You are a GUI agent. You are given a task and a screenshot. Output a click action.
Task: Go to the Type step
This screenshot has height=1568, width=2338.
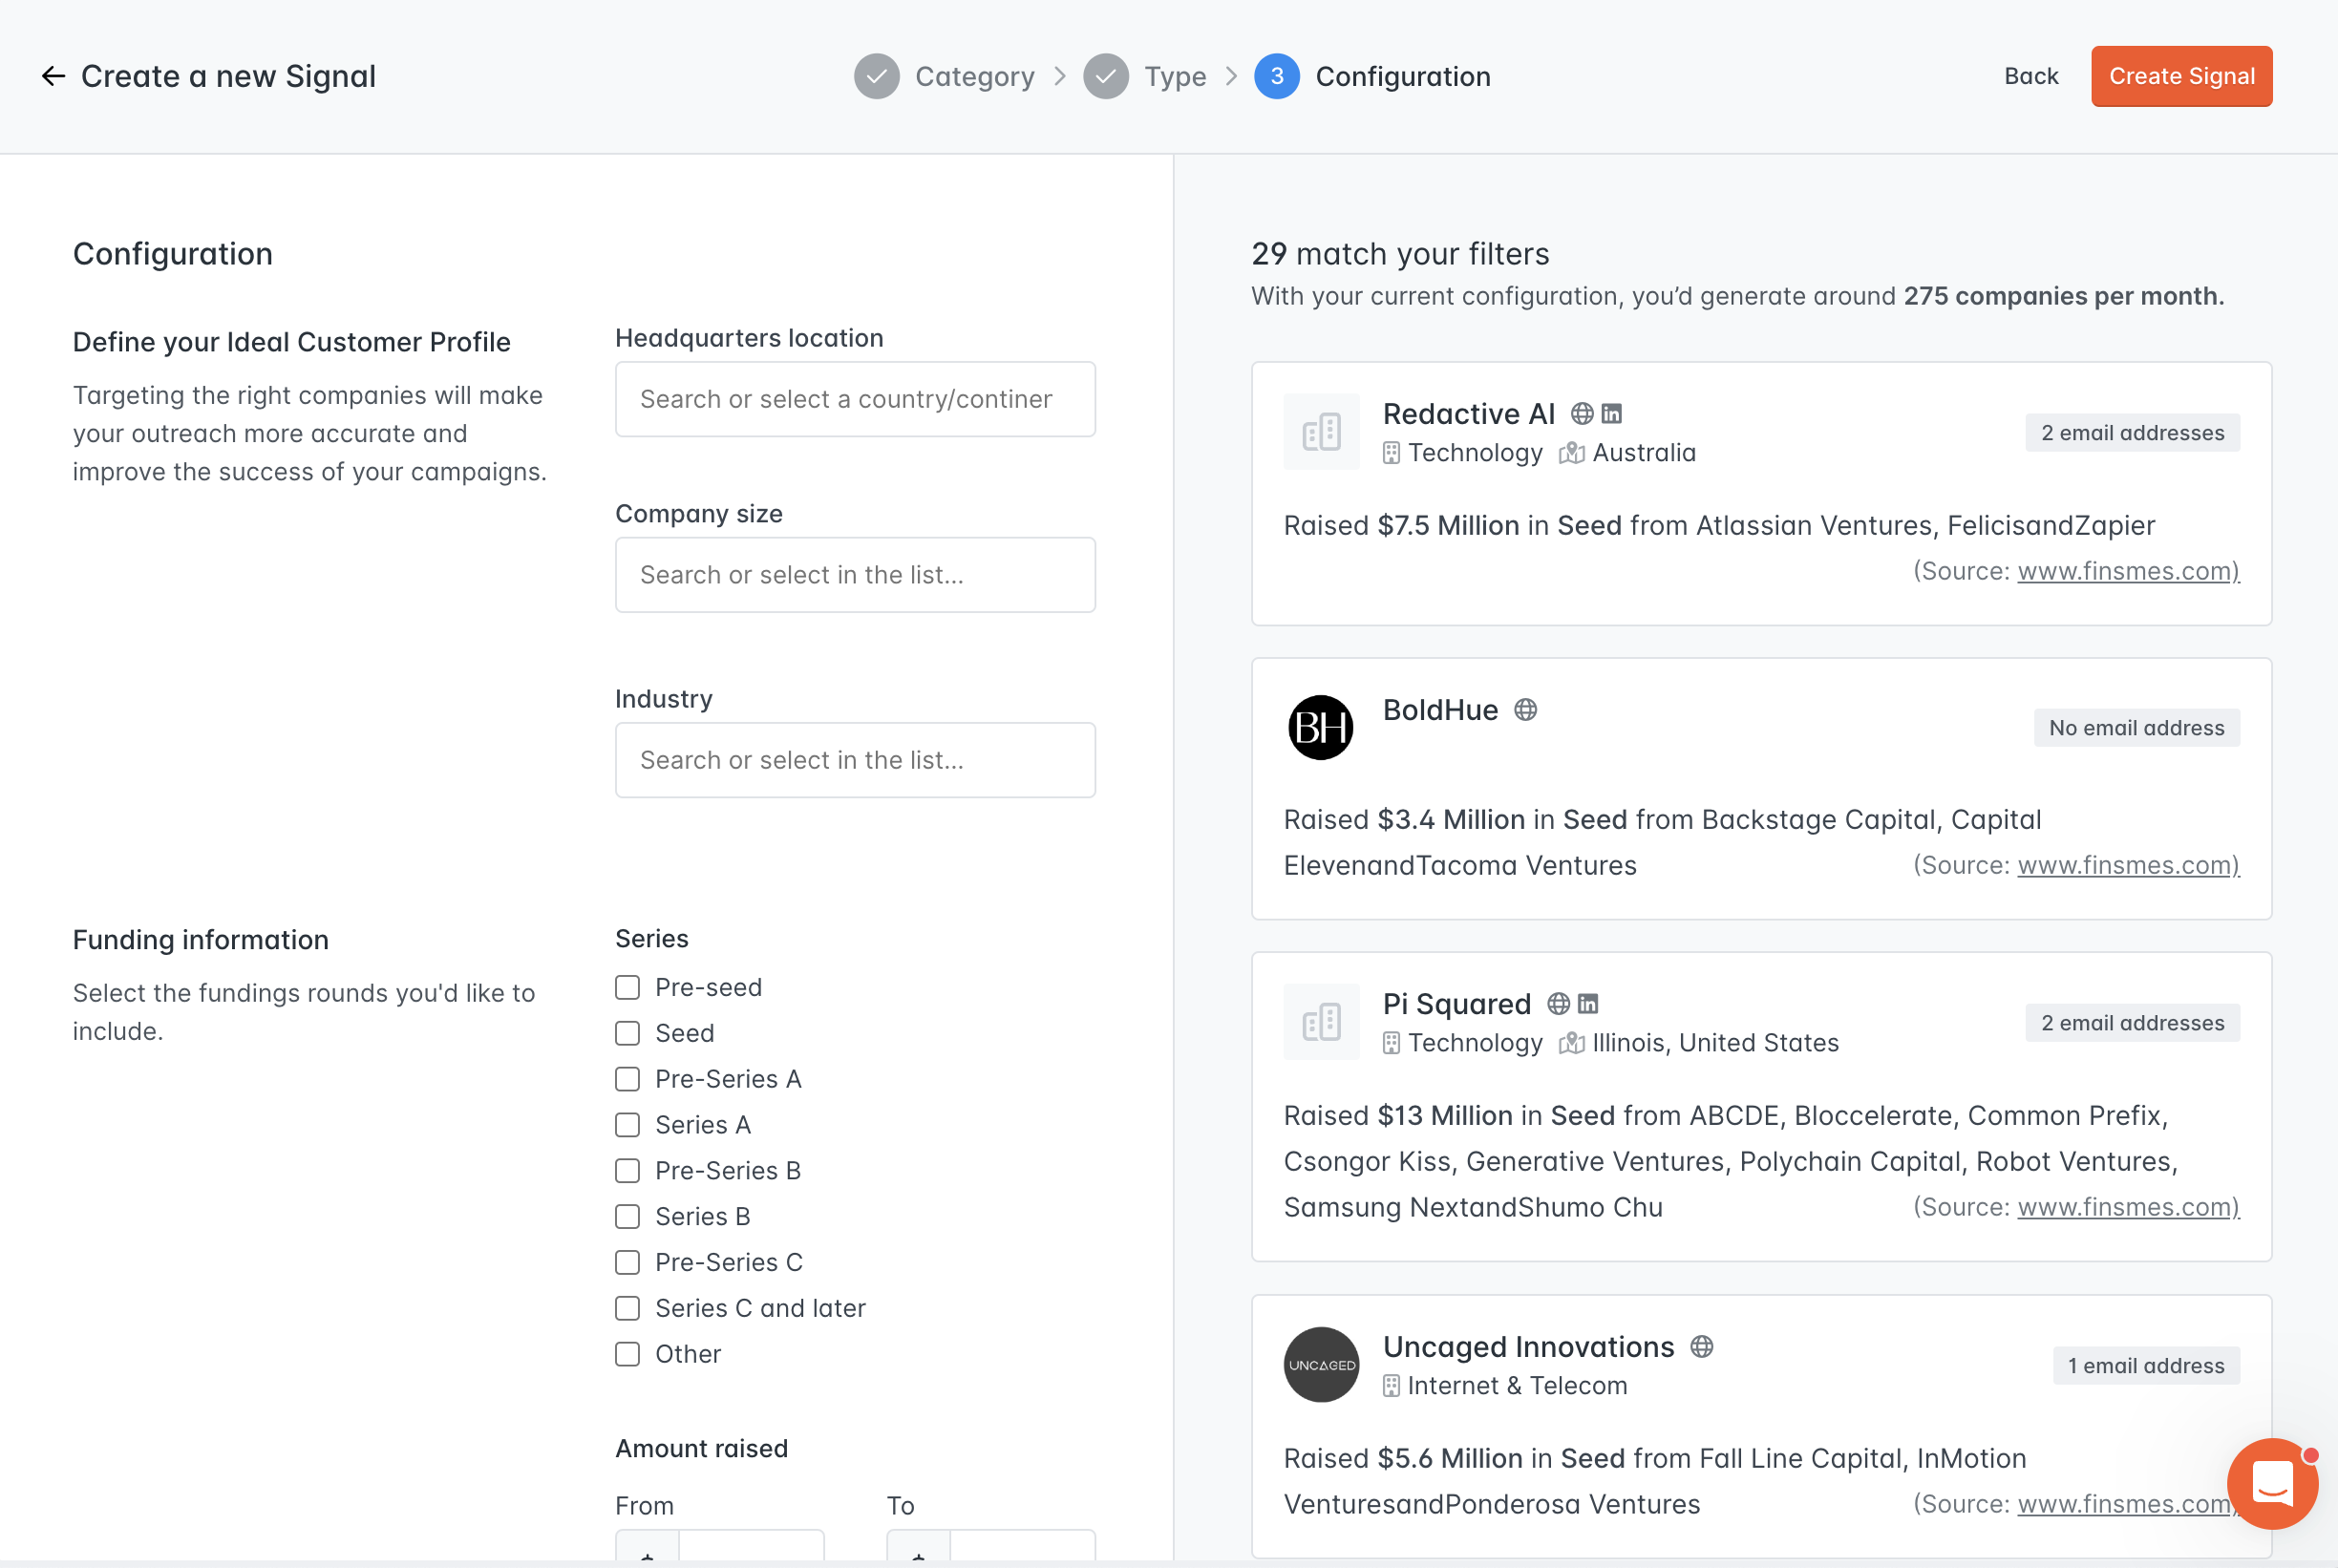tap(1175, 76)
